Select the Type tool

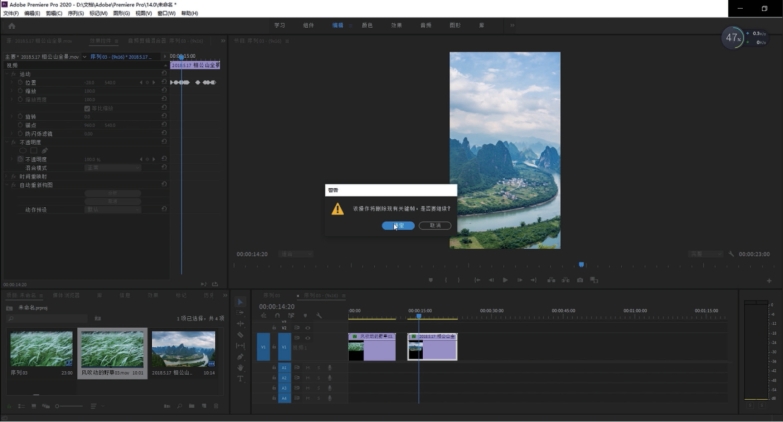[240, 379]
